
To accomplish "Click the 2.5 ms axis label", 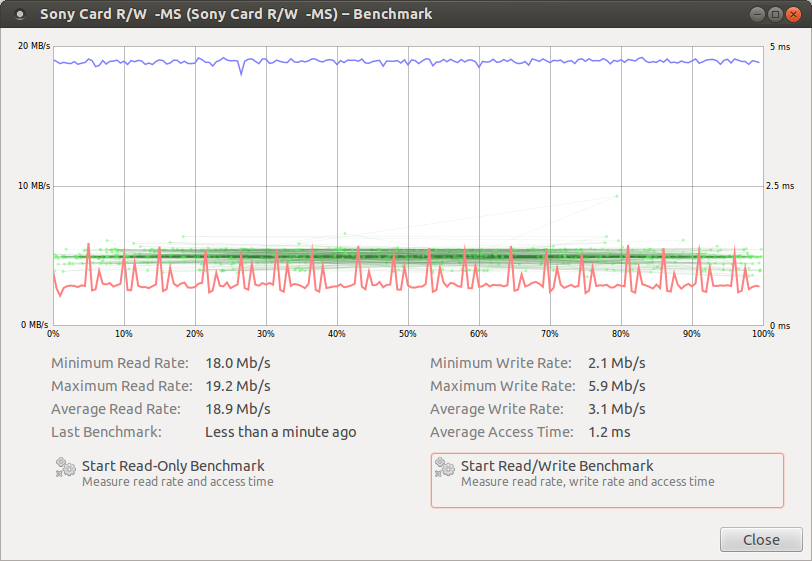I will point(782,186).
